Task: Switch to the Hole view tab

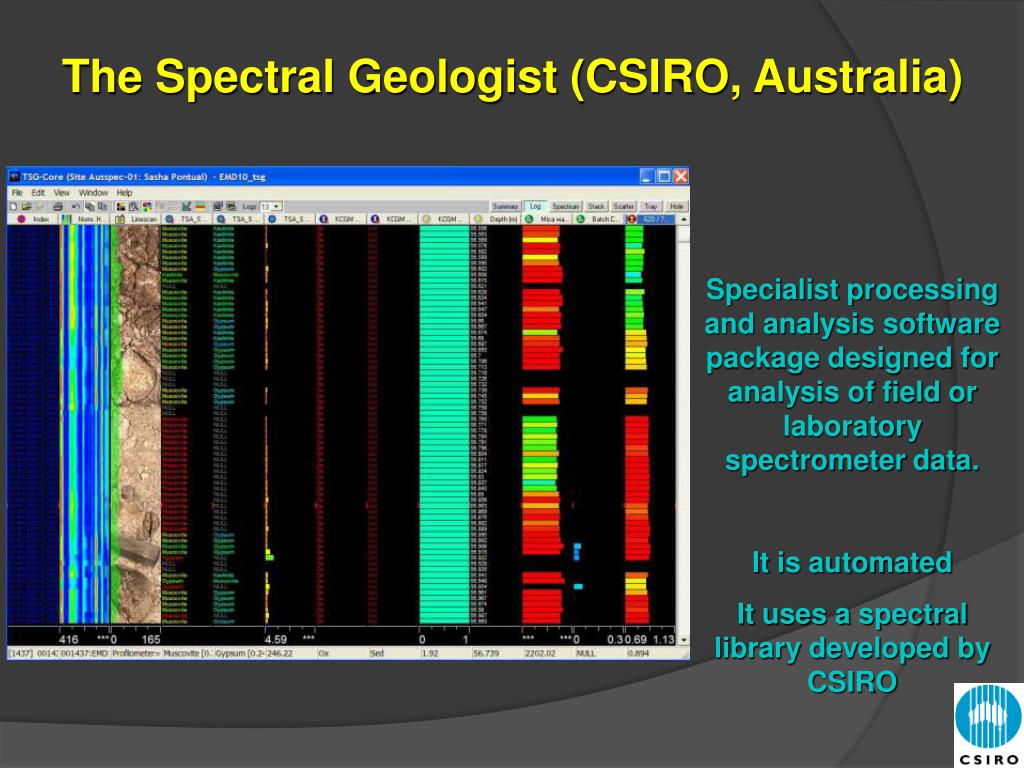Action: (x=677, y=206)
